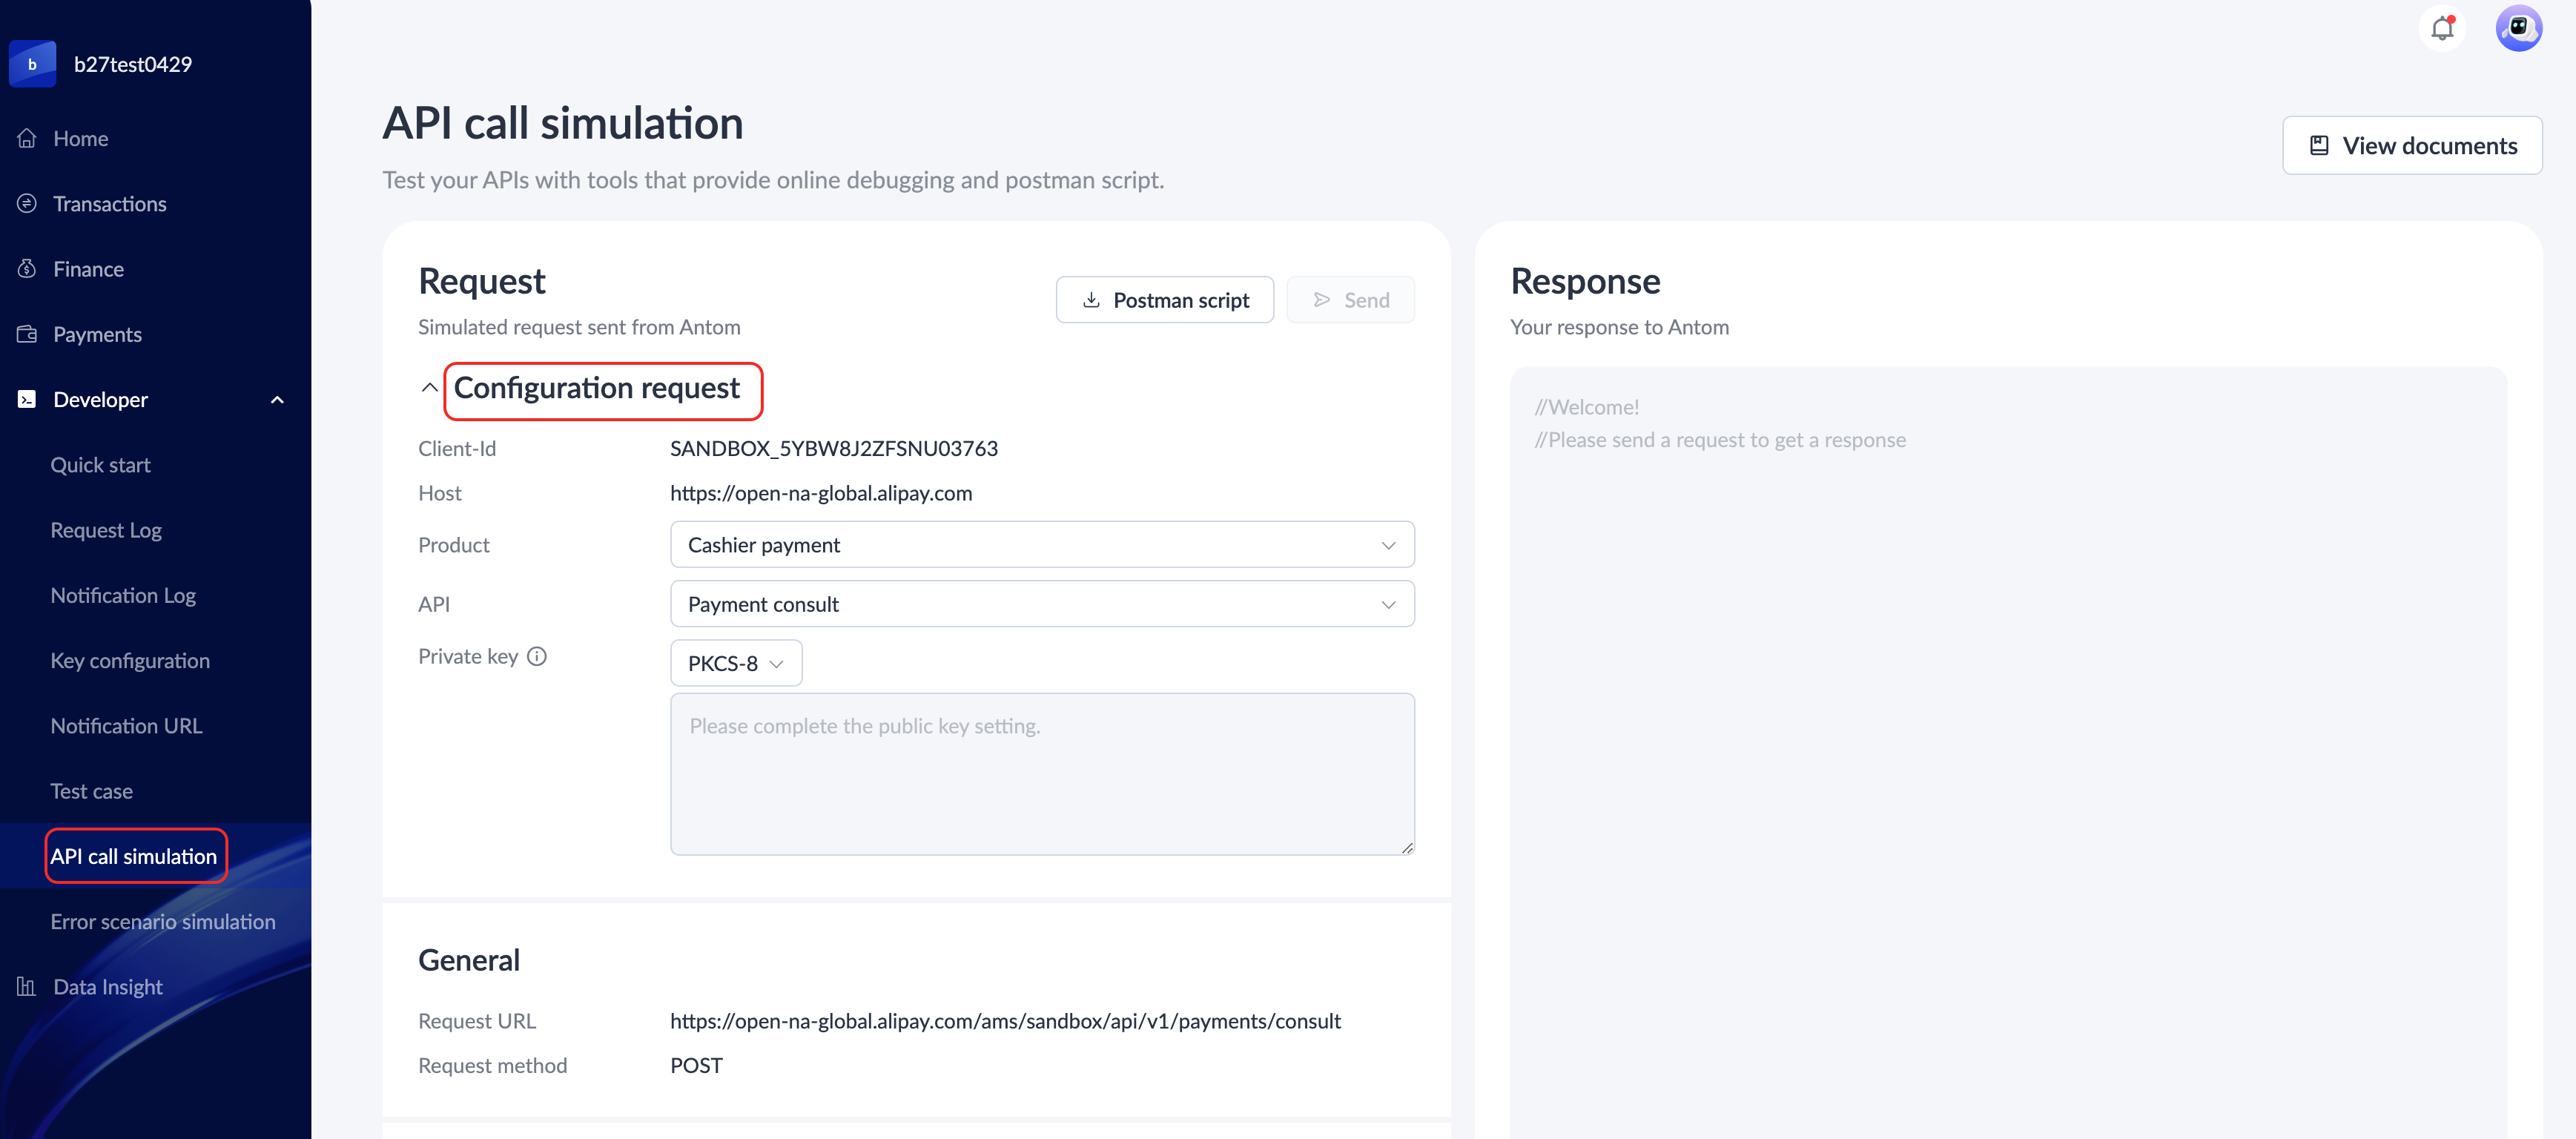Click into the private key text area
The height and width of the screenshot is (1139, 2576).
[1041, 774]
